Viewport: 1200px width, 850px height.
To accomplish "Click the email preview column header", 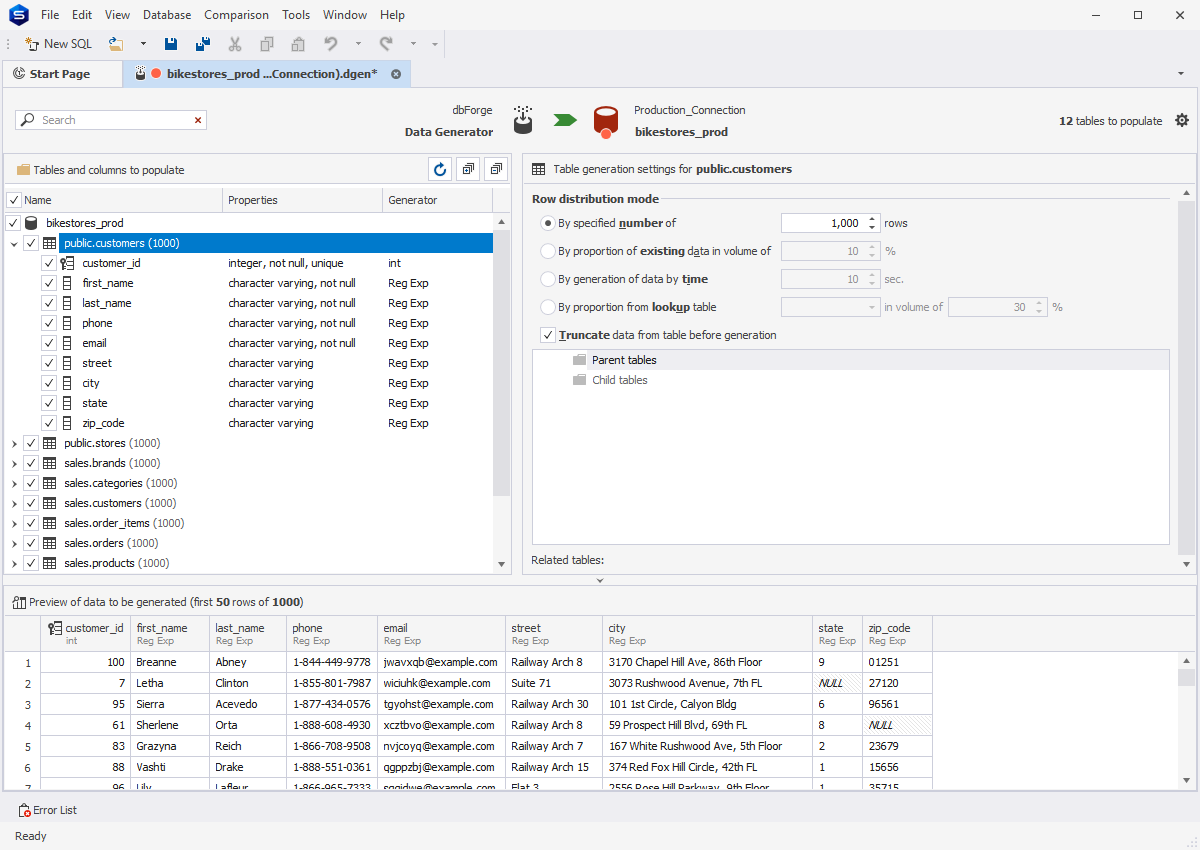I will pyautogui.click(x=441, y=634).
